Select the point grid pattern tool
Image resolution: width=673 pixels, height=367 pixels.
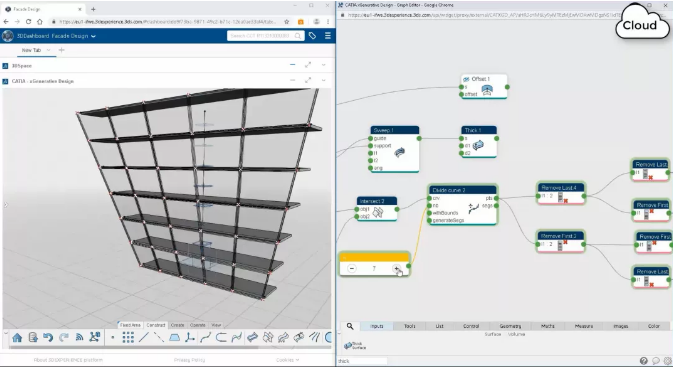128,338
